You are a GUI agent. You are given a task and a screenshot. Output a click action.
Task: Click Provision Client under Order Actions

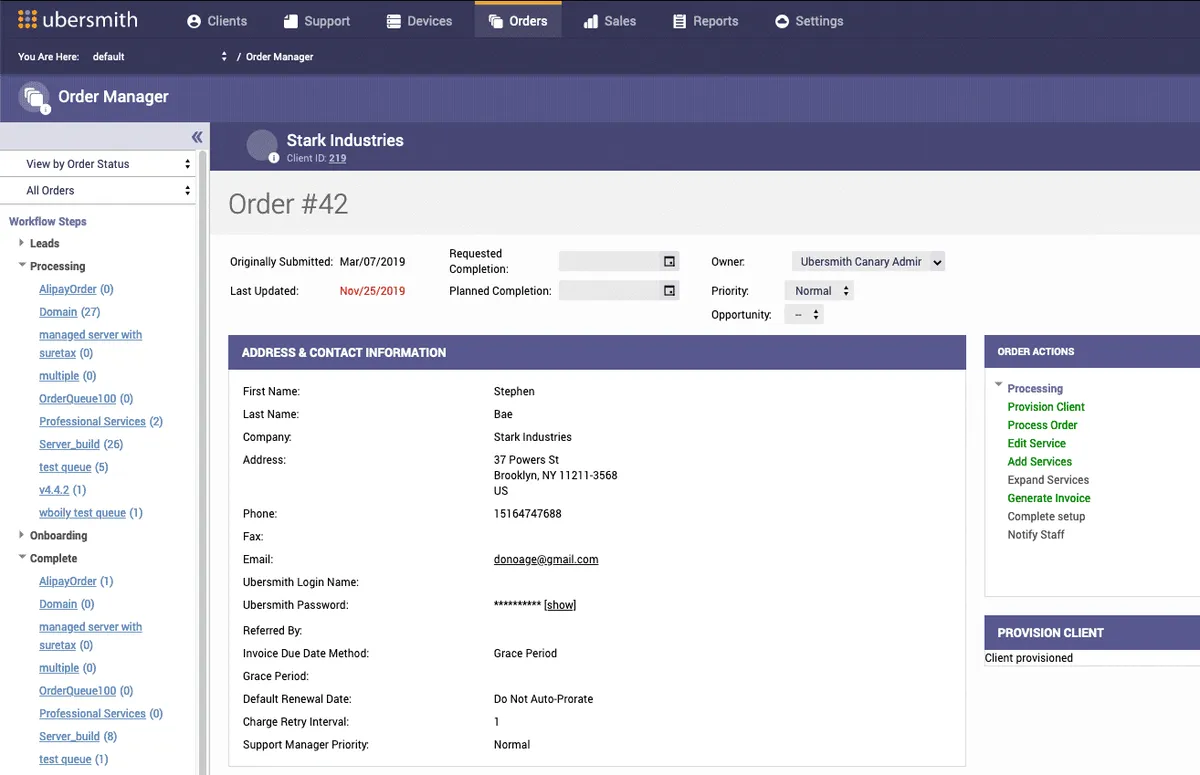point(1045,406)
